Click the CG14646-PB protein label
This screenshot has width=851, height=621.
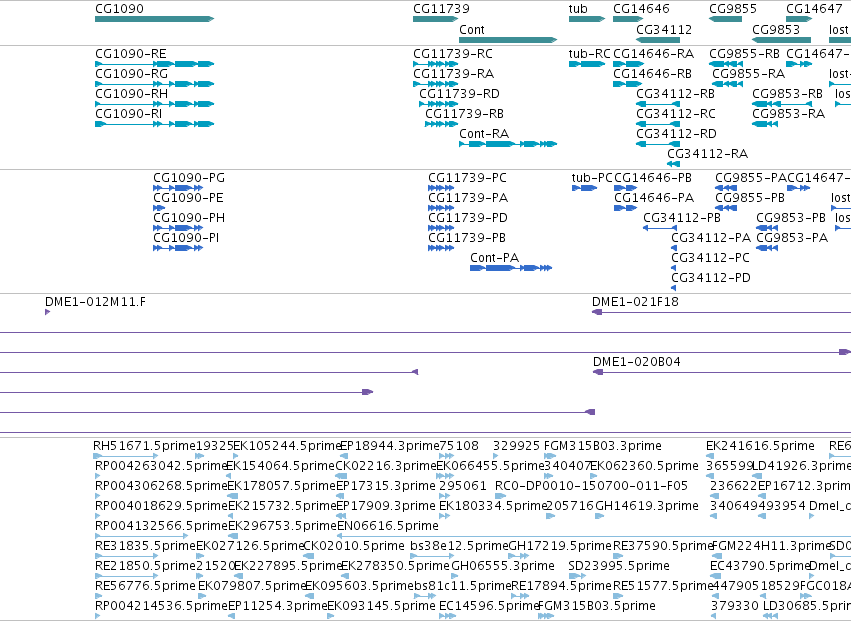coord(653,178)
